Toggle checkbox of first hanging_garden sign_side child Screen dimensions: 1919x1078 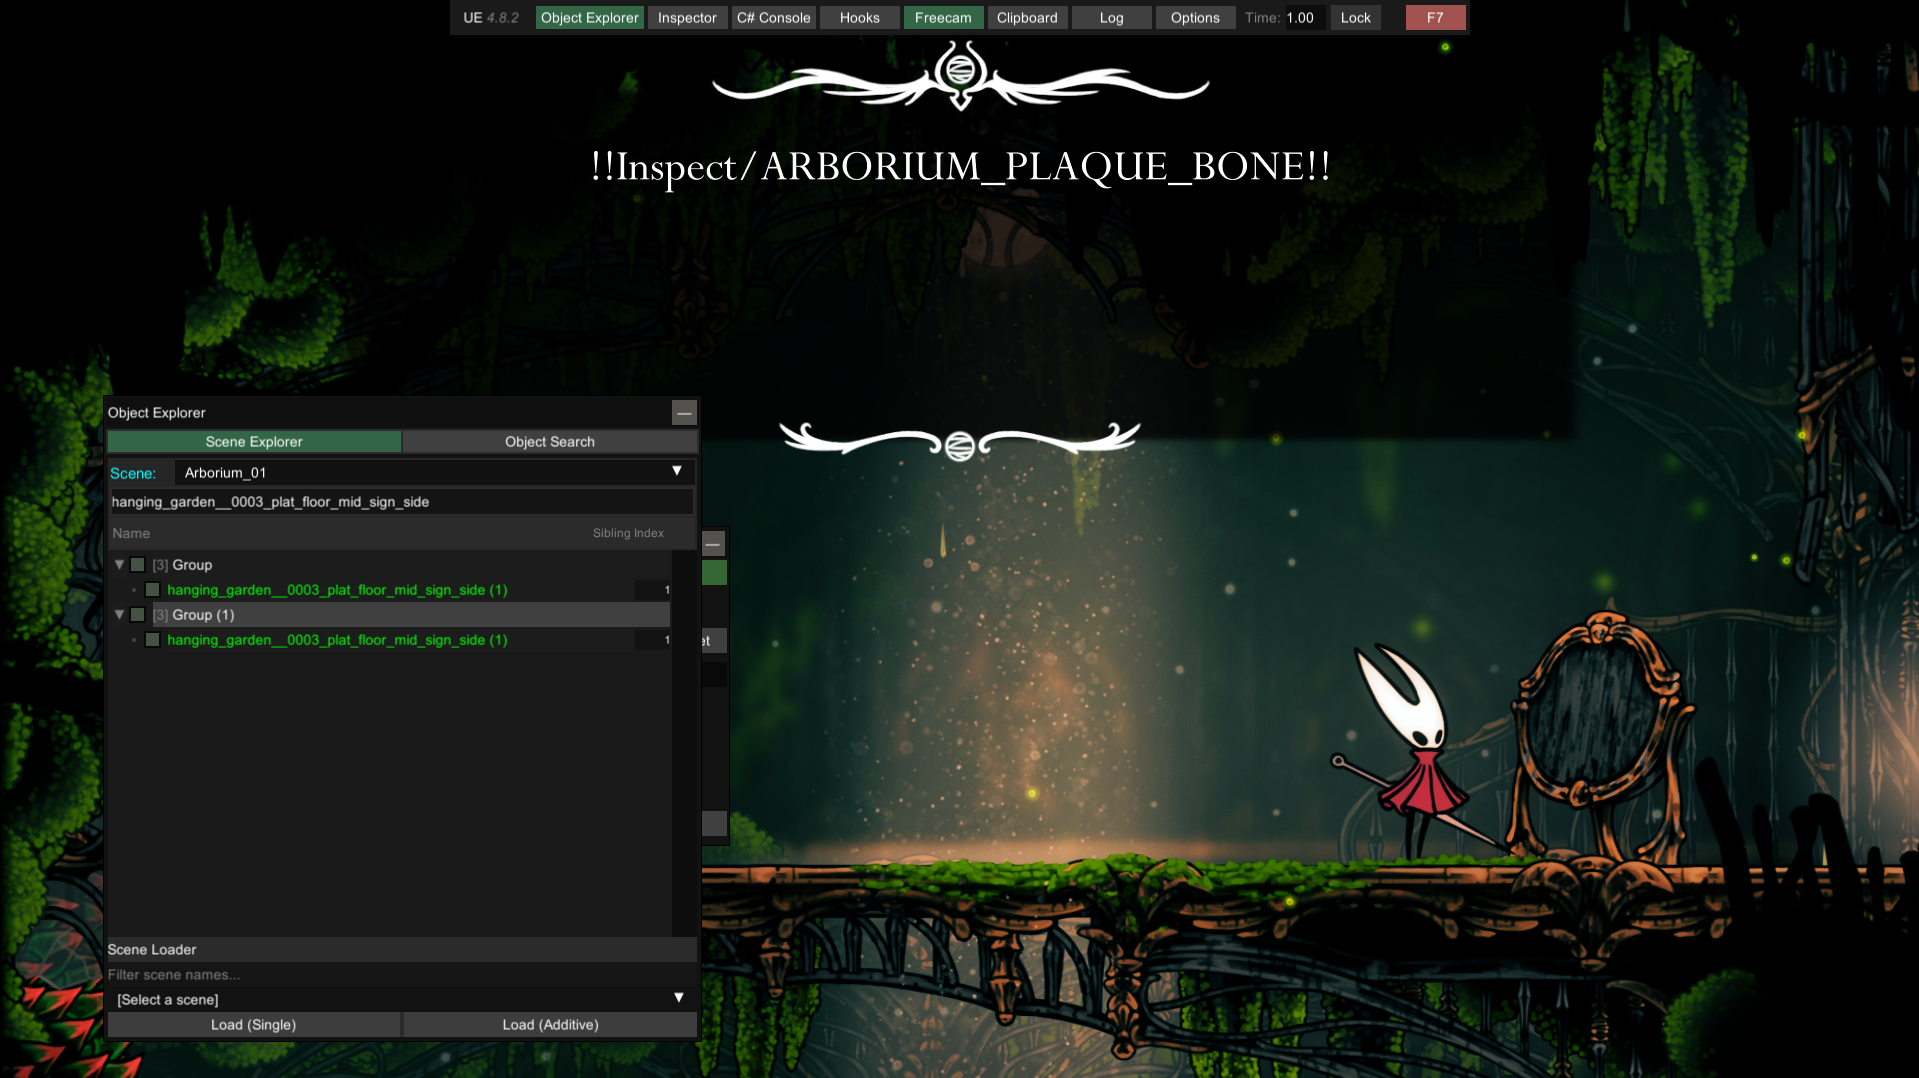pyautogui.click(x=153, y=590)
